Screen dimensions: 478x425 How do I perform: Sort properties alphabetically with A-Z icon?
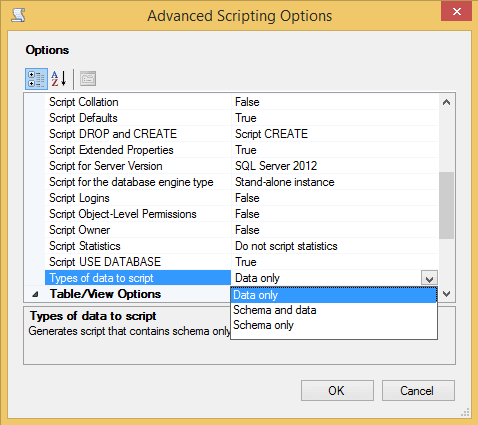point(59,79)
